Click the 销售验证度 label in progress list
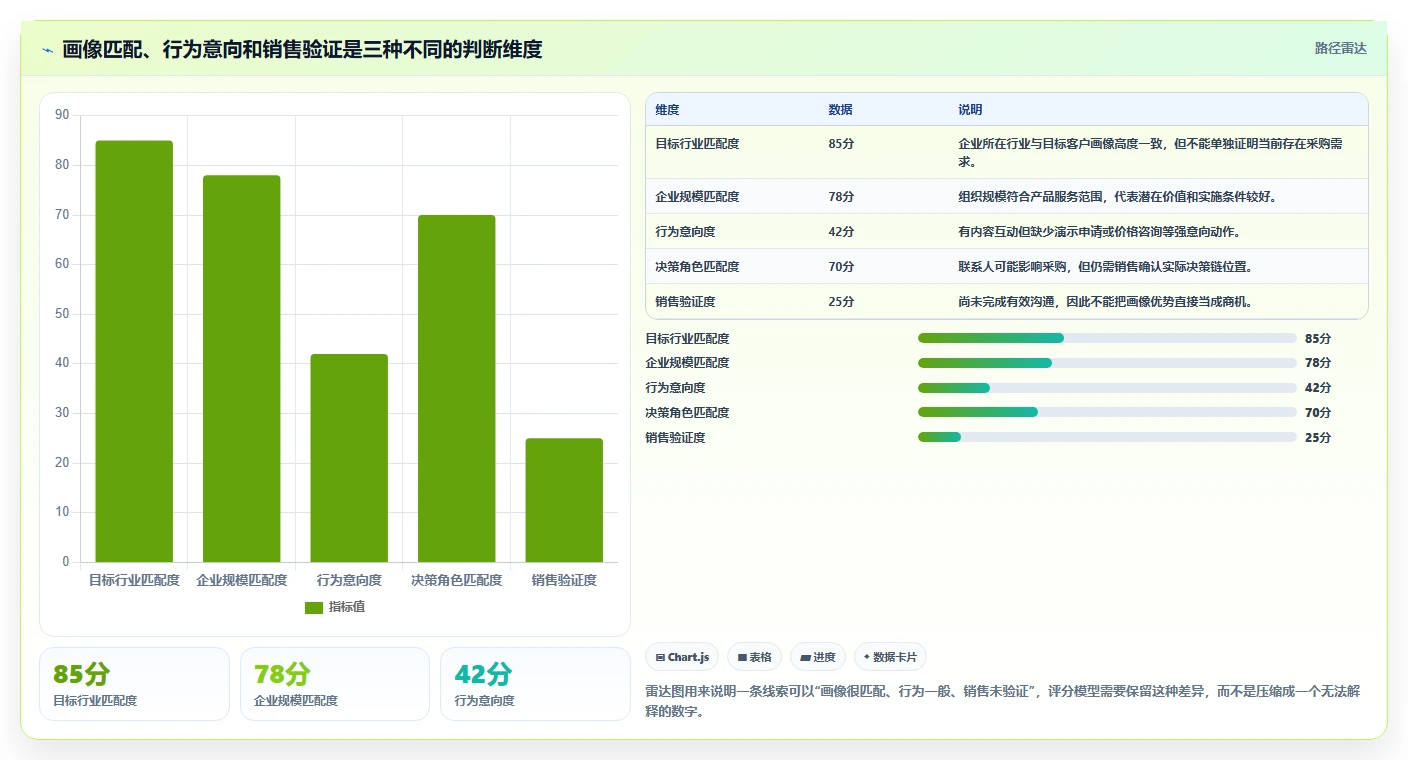 [x=675, y=437]
